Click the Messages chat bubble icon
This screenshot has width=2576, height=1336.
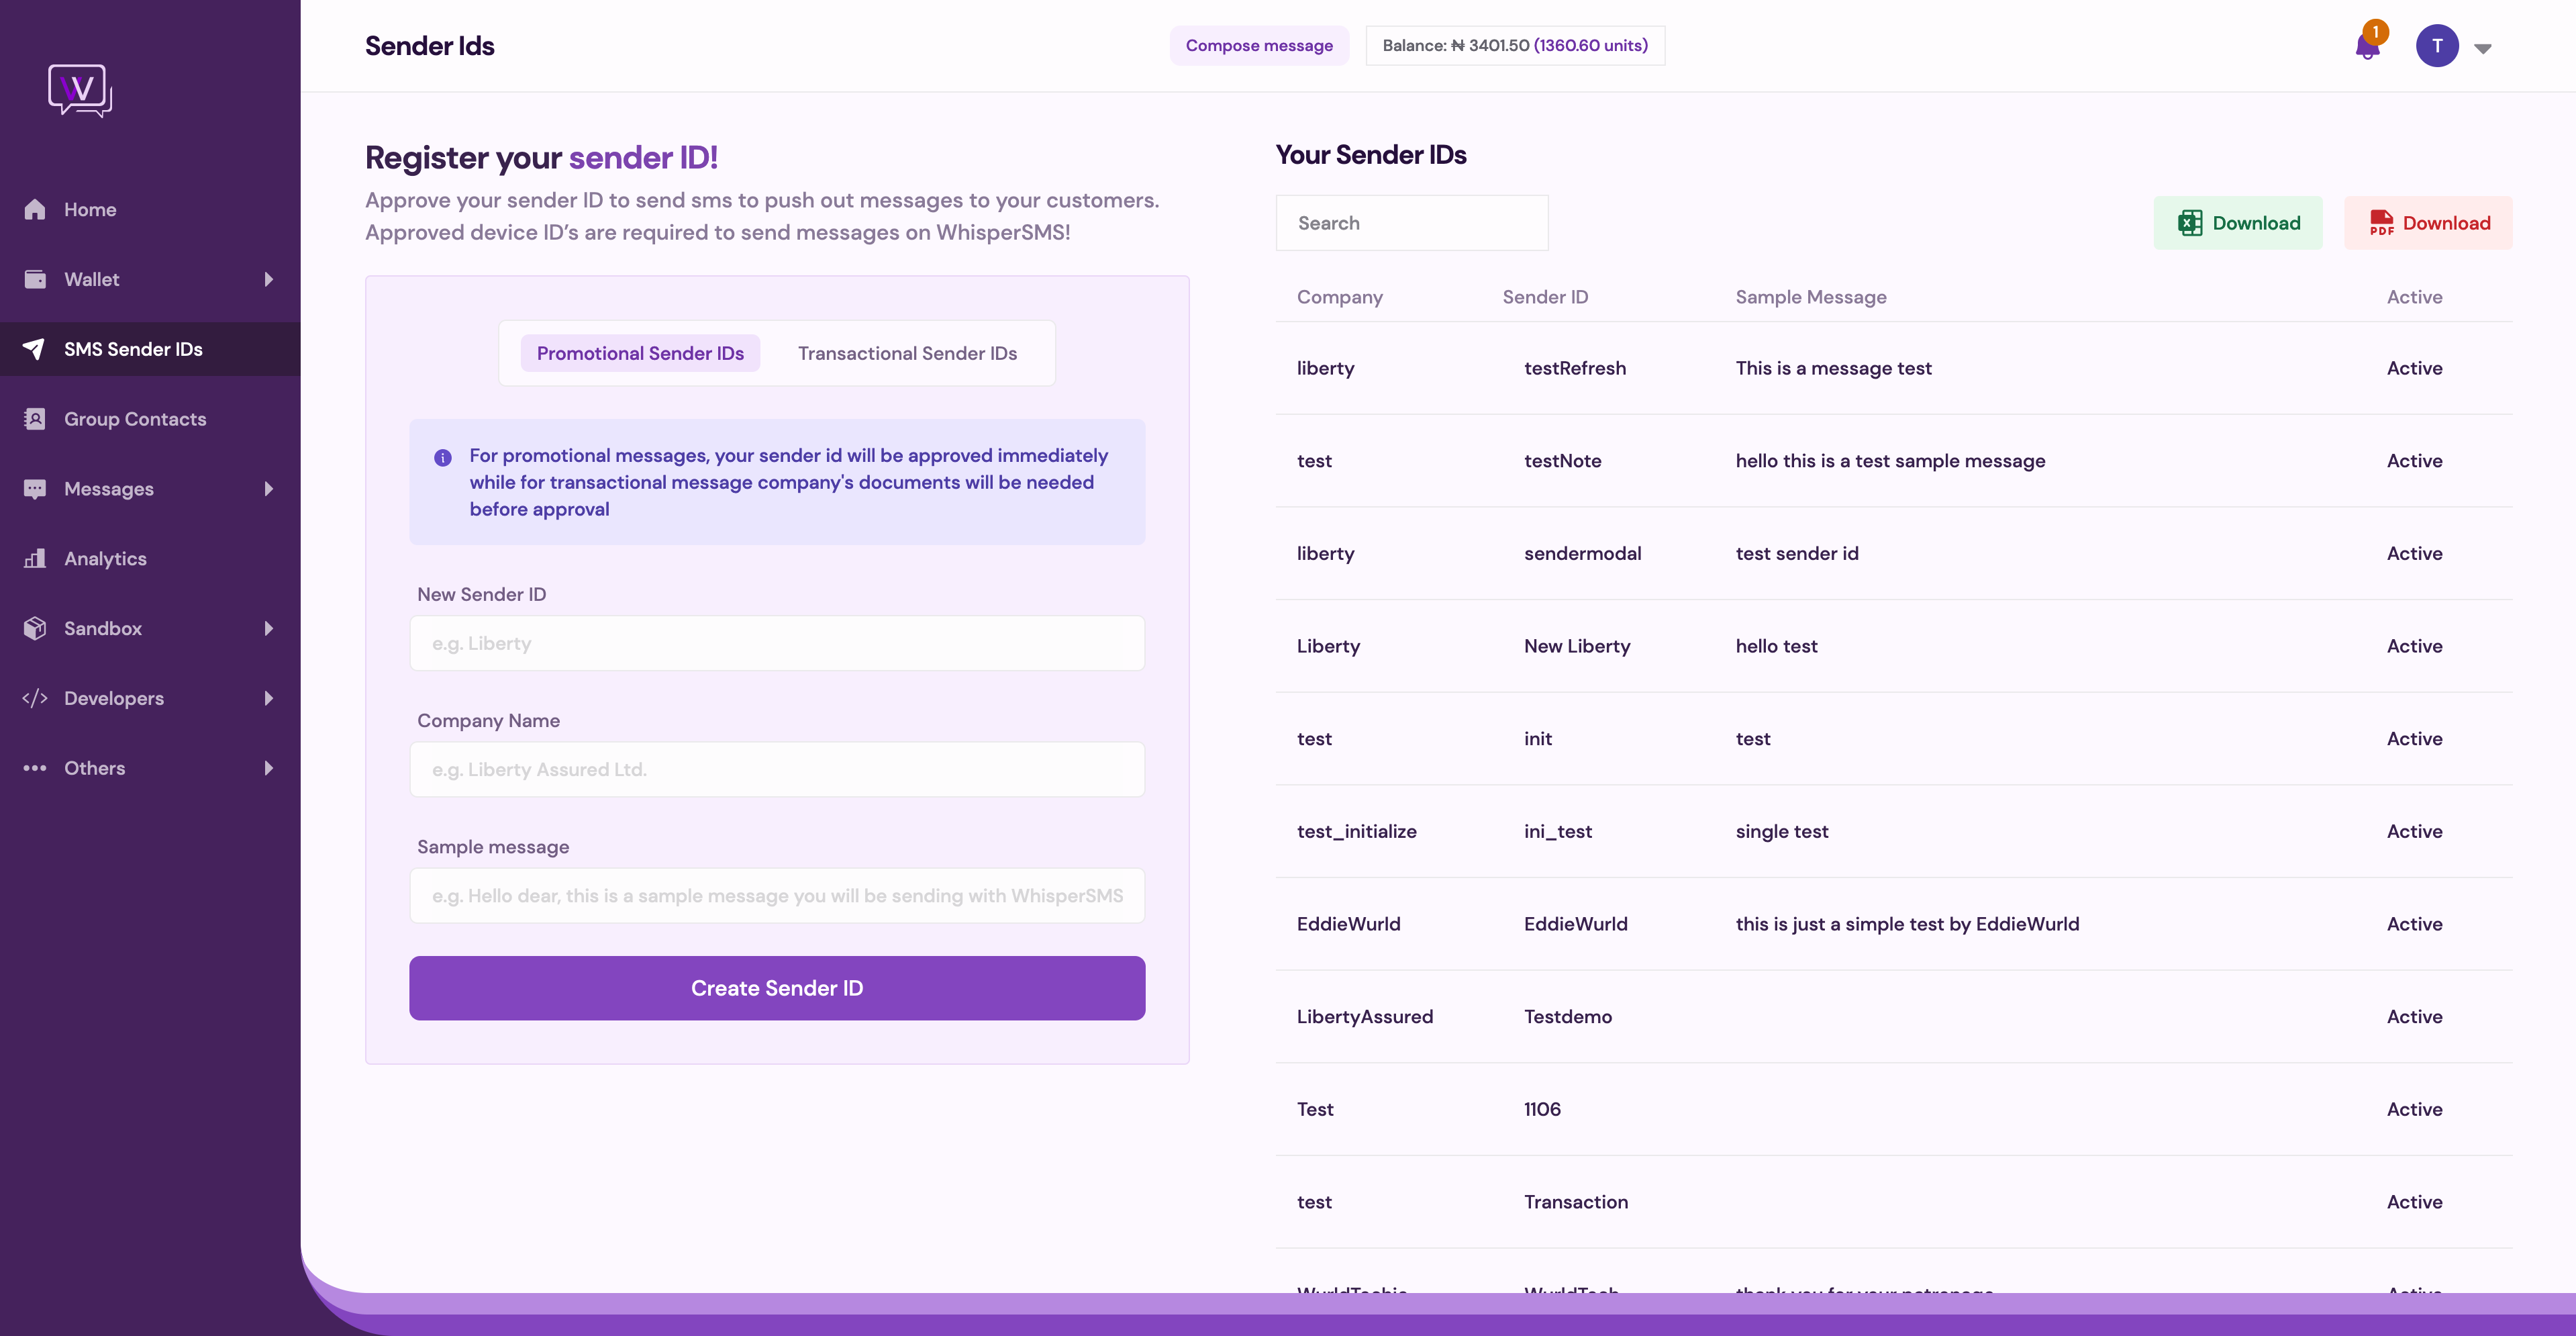pos(35,489)
